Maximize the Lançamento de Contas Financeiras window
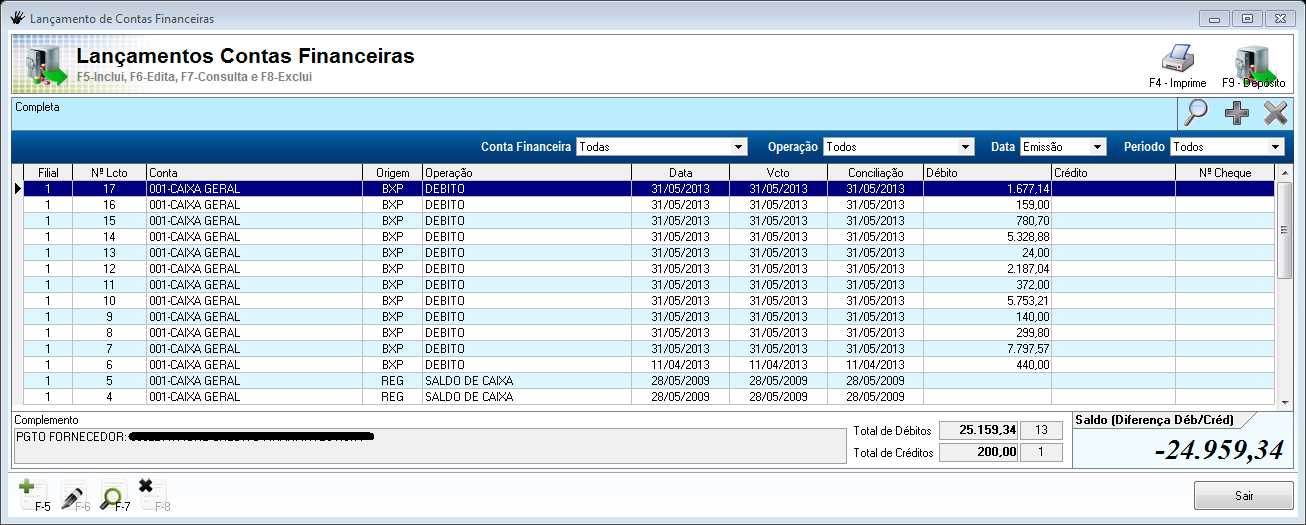The height and width of the screenshot is (525, 1306). click(x=1247, y=19)
